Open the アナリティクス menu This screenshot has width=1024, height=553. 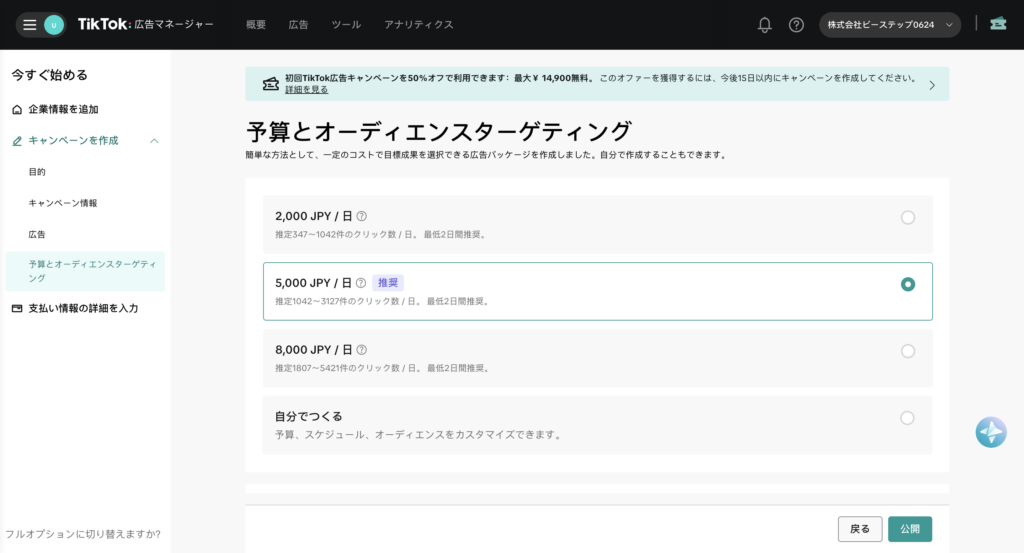point(419,24)
